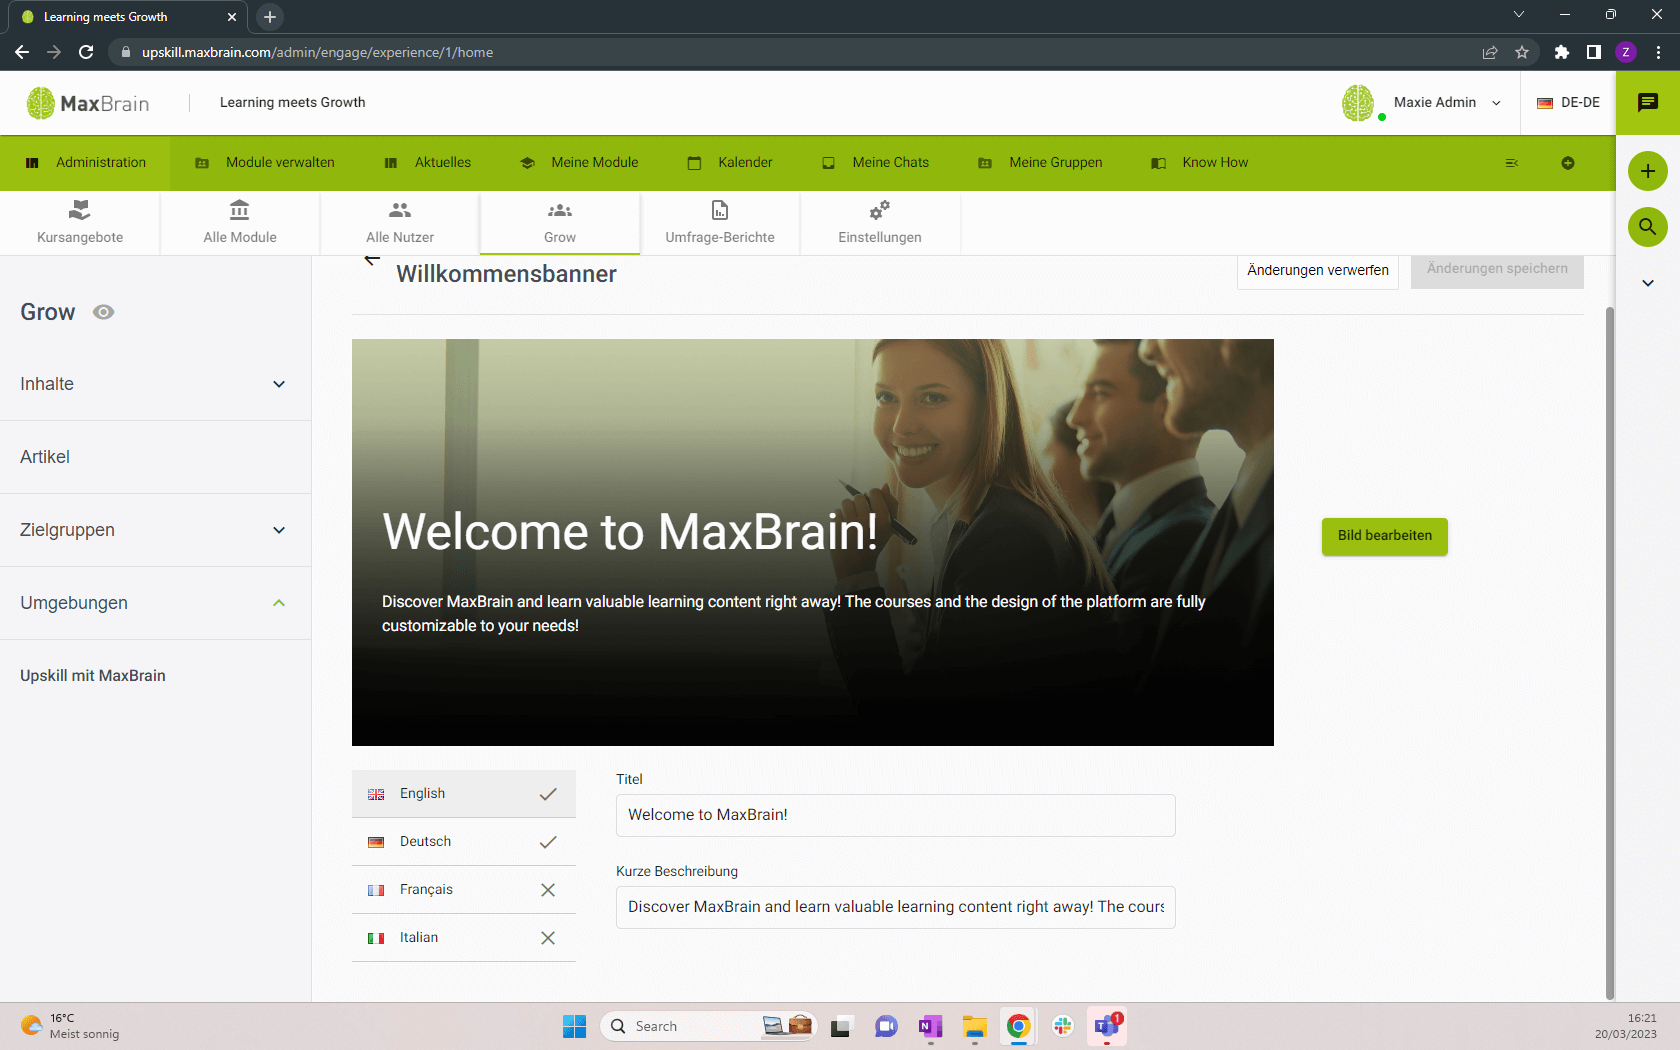The width and height of the screenshot is (1680, 1050).
Task: Collapse the Umgebungen section
Action: coord(155,603)
